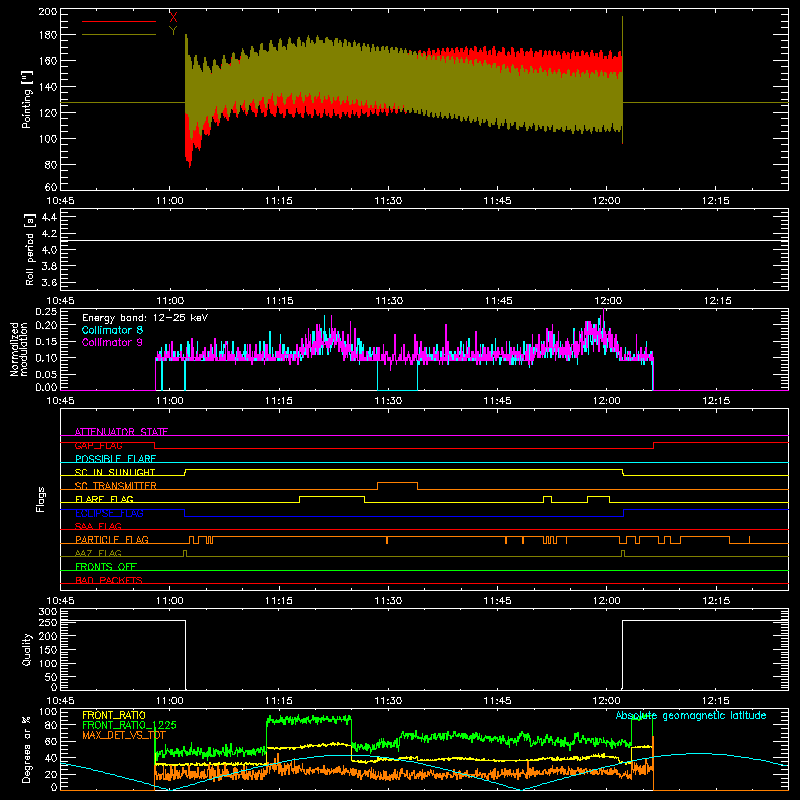Click the 0.25 tick on modulation axis
Viewport: 800px width, 800px height.
[46, 311]
